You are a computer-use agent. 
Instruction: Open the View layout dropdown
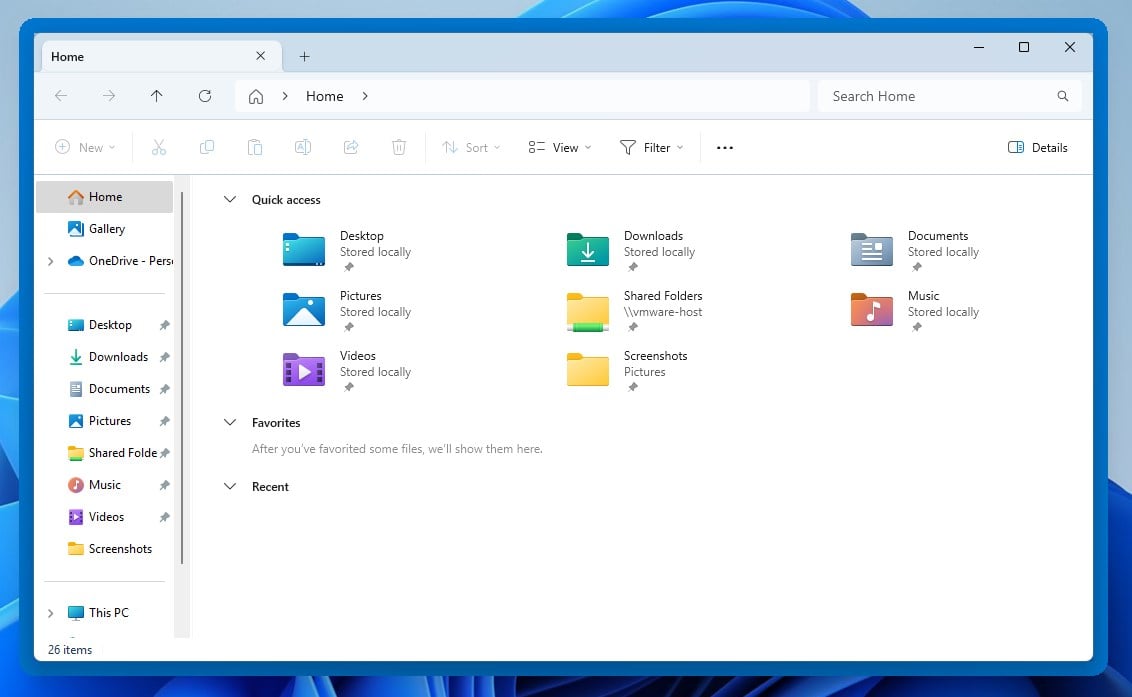[x=560, y=147]
